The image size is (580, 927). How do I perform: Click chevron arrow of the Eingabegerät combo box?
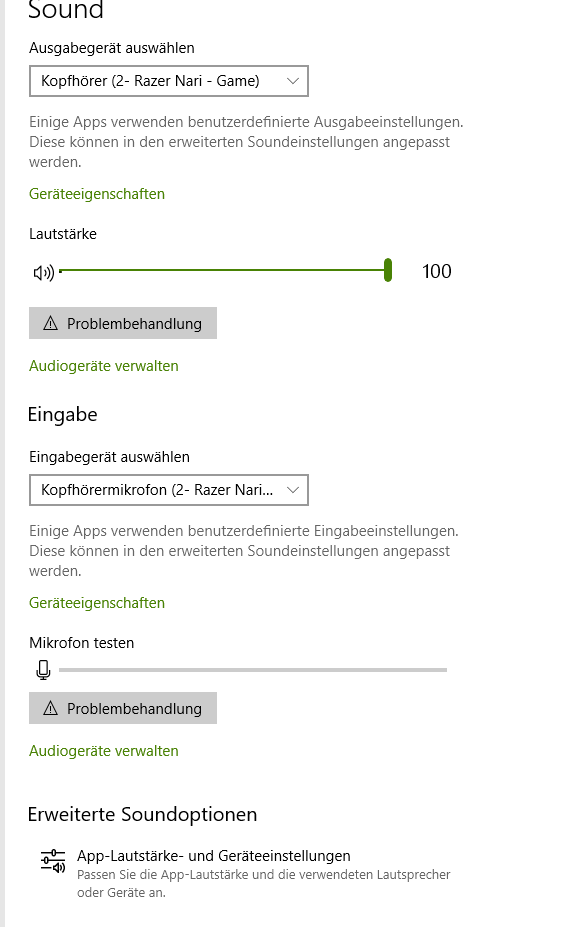[293, 490]
